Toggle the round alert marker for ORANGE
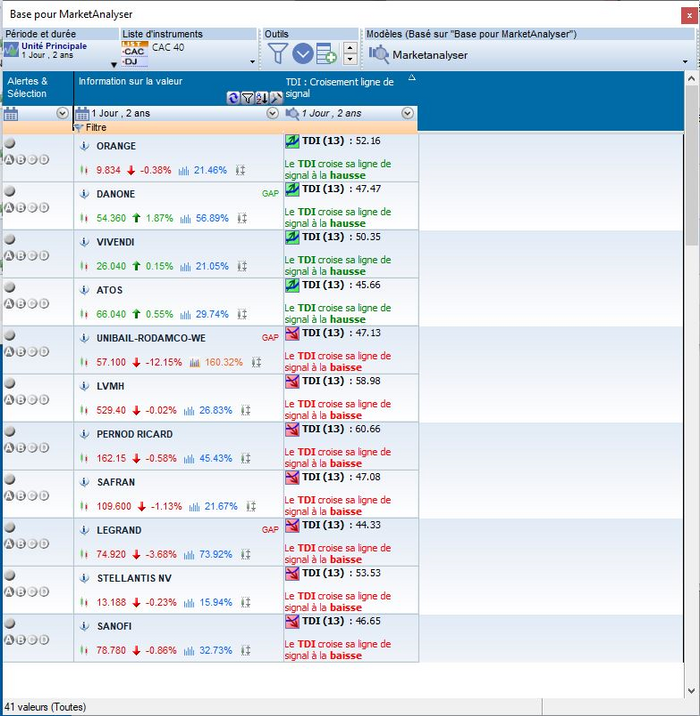 [x=10, y=143]
